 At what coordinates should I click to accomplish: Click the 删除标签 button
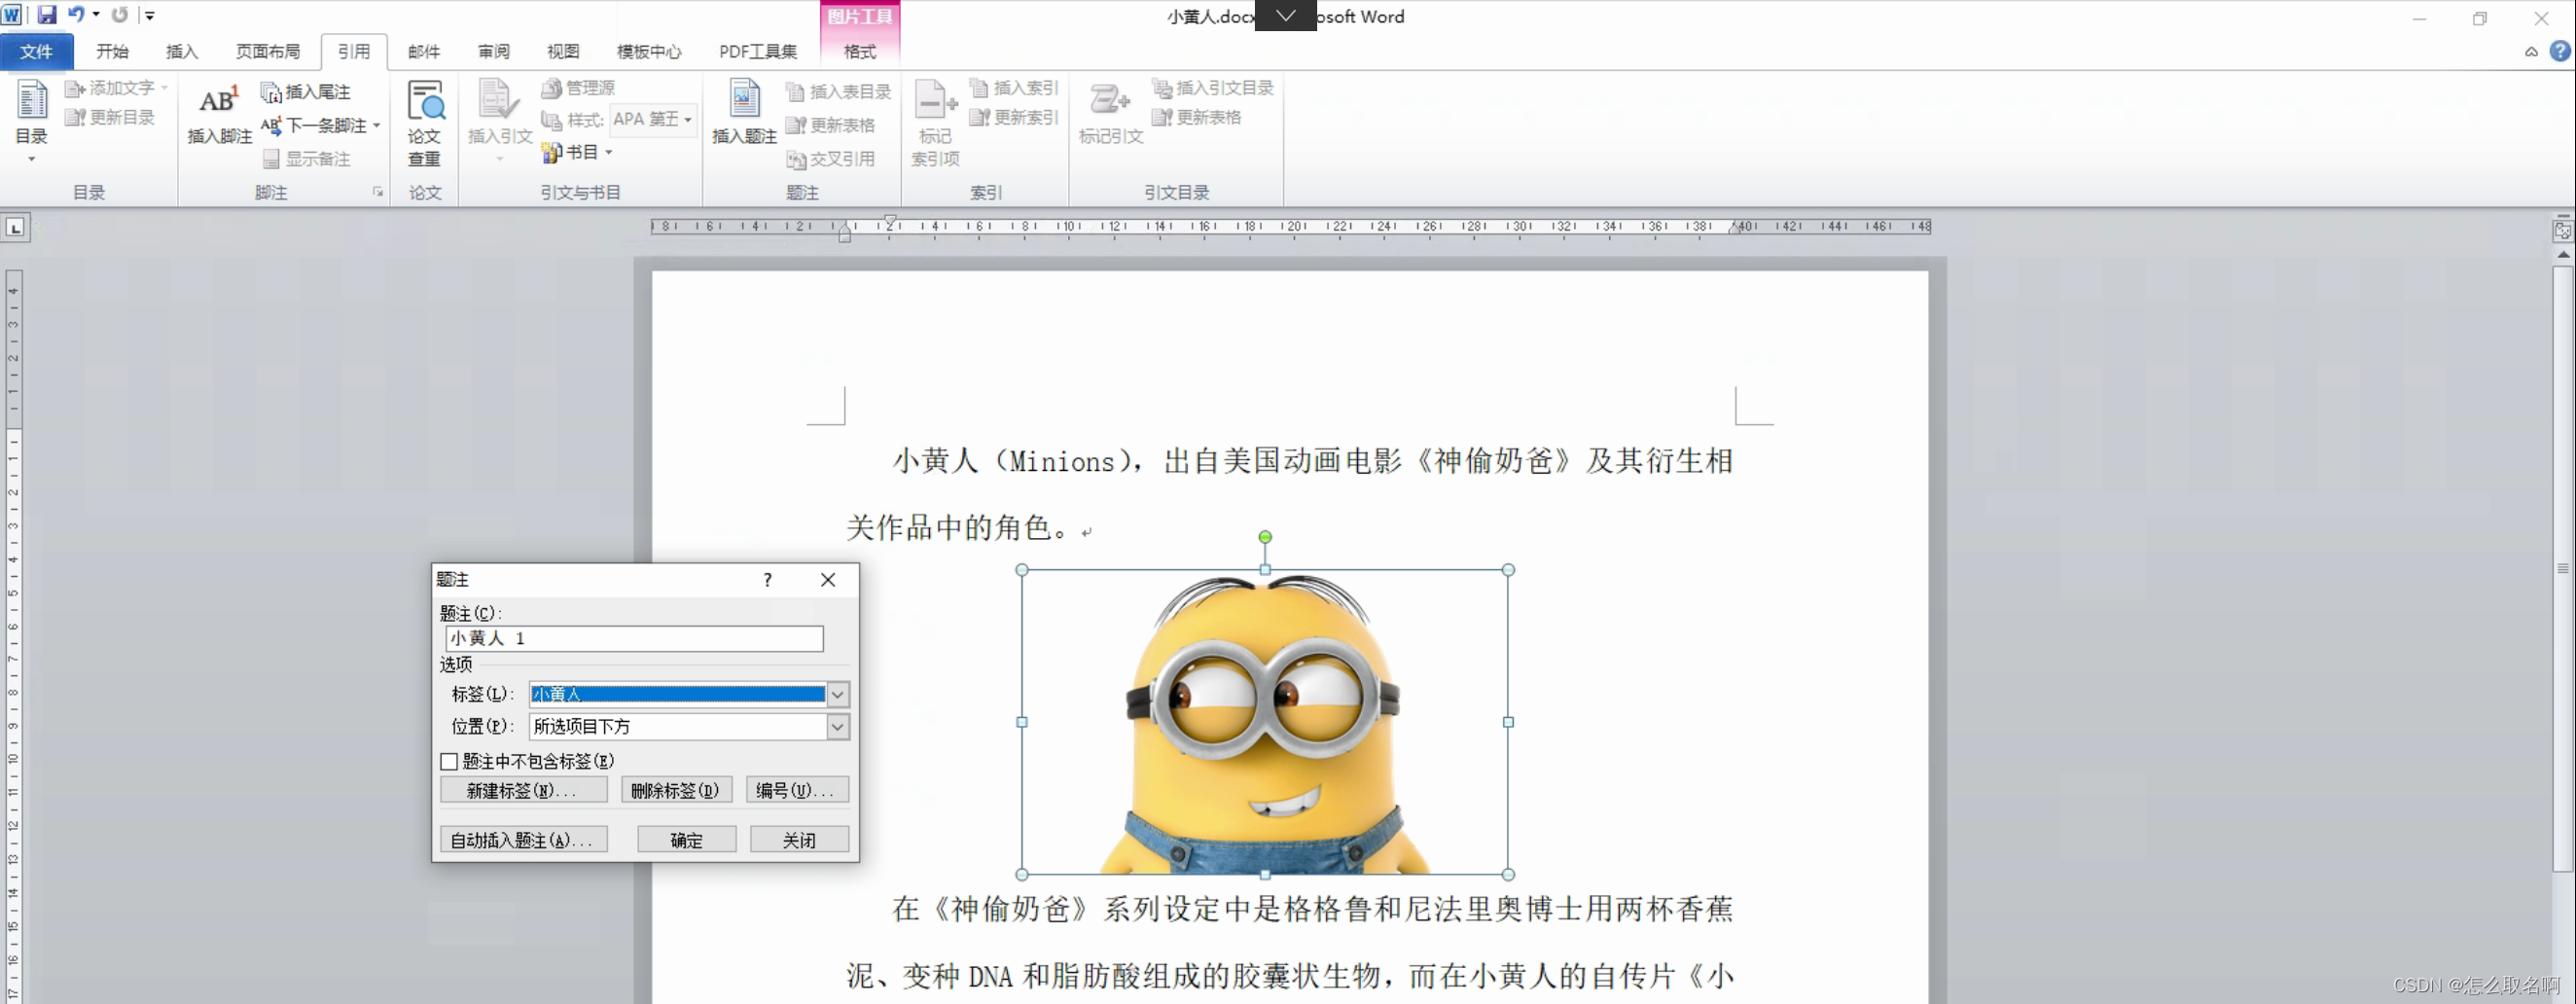point(677,791)
